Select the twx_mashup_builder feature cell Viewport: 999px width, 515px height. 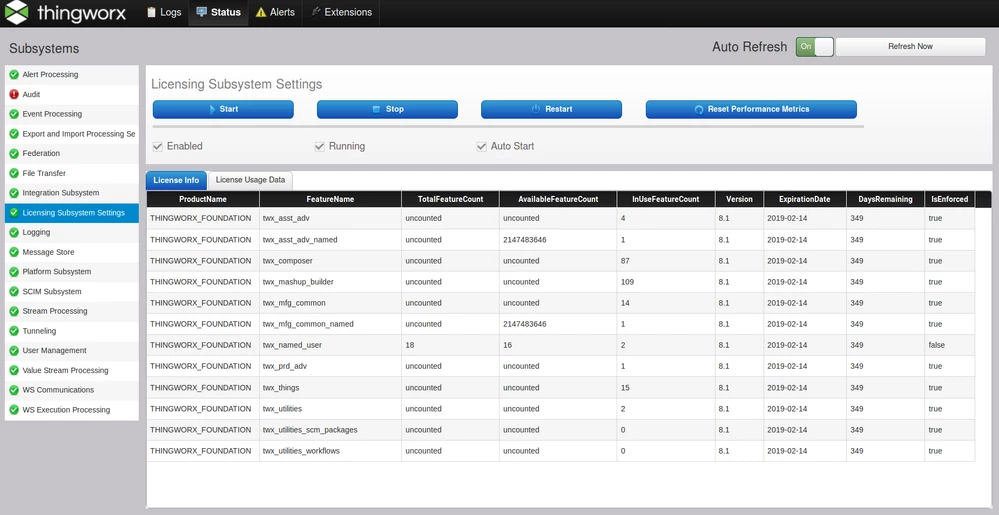pos(330,282)
